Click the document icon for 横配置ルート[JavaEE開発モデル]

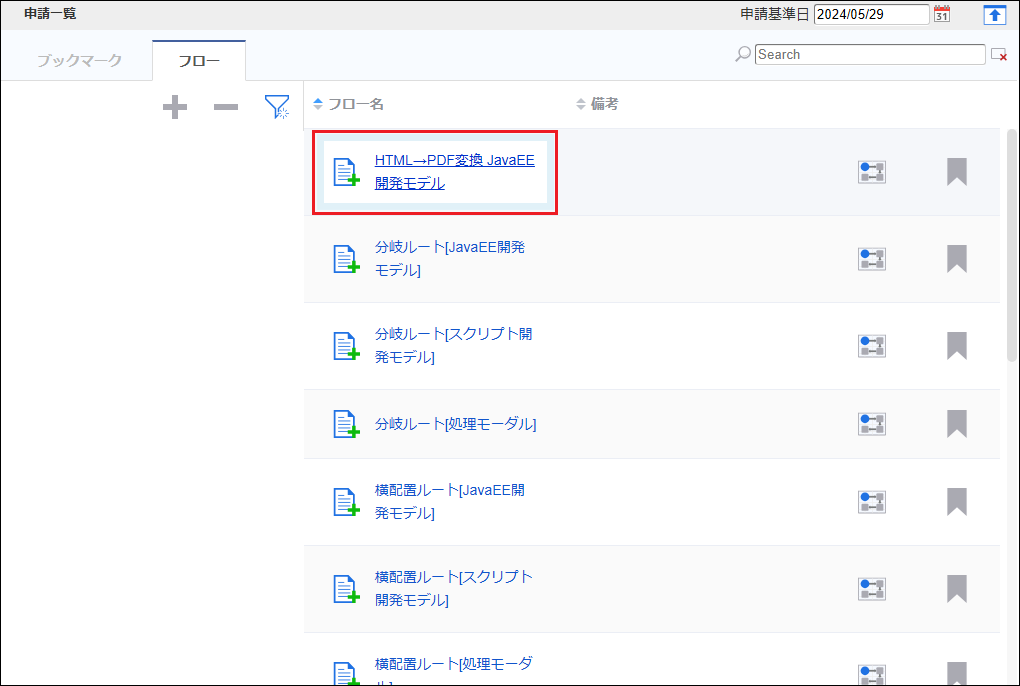(346, 502)
